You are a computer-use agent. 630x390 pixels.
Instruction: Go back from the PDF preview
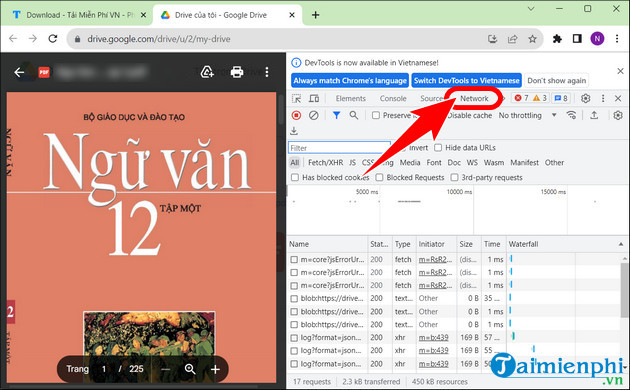tap(19, 72)
